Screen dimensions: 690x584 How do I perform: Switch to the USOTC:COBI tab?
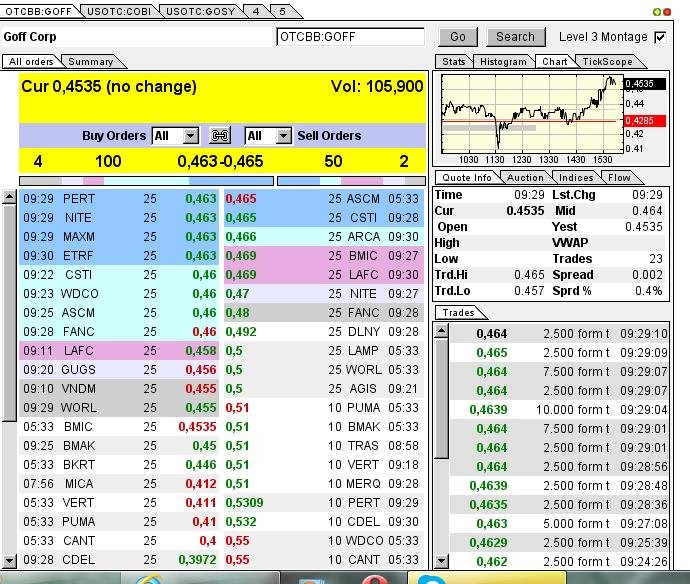[119, 11]
